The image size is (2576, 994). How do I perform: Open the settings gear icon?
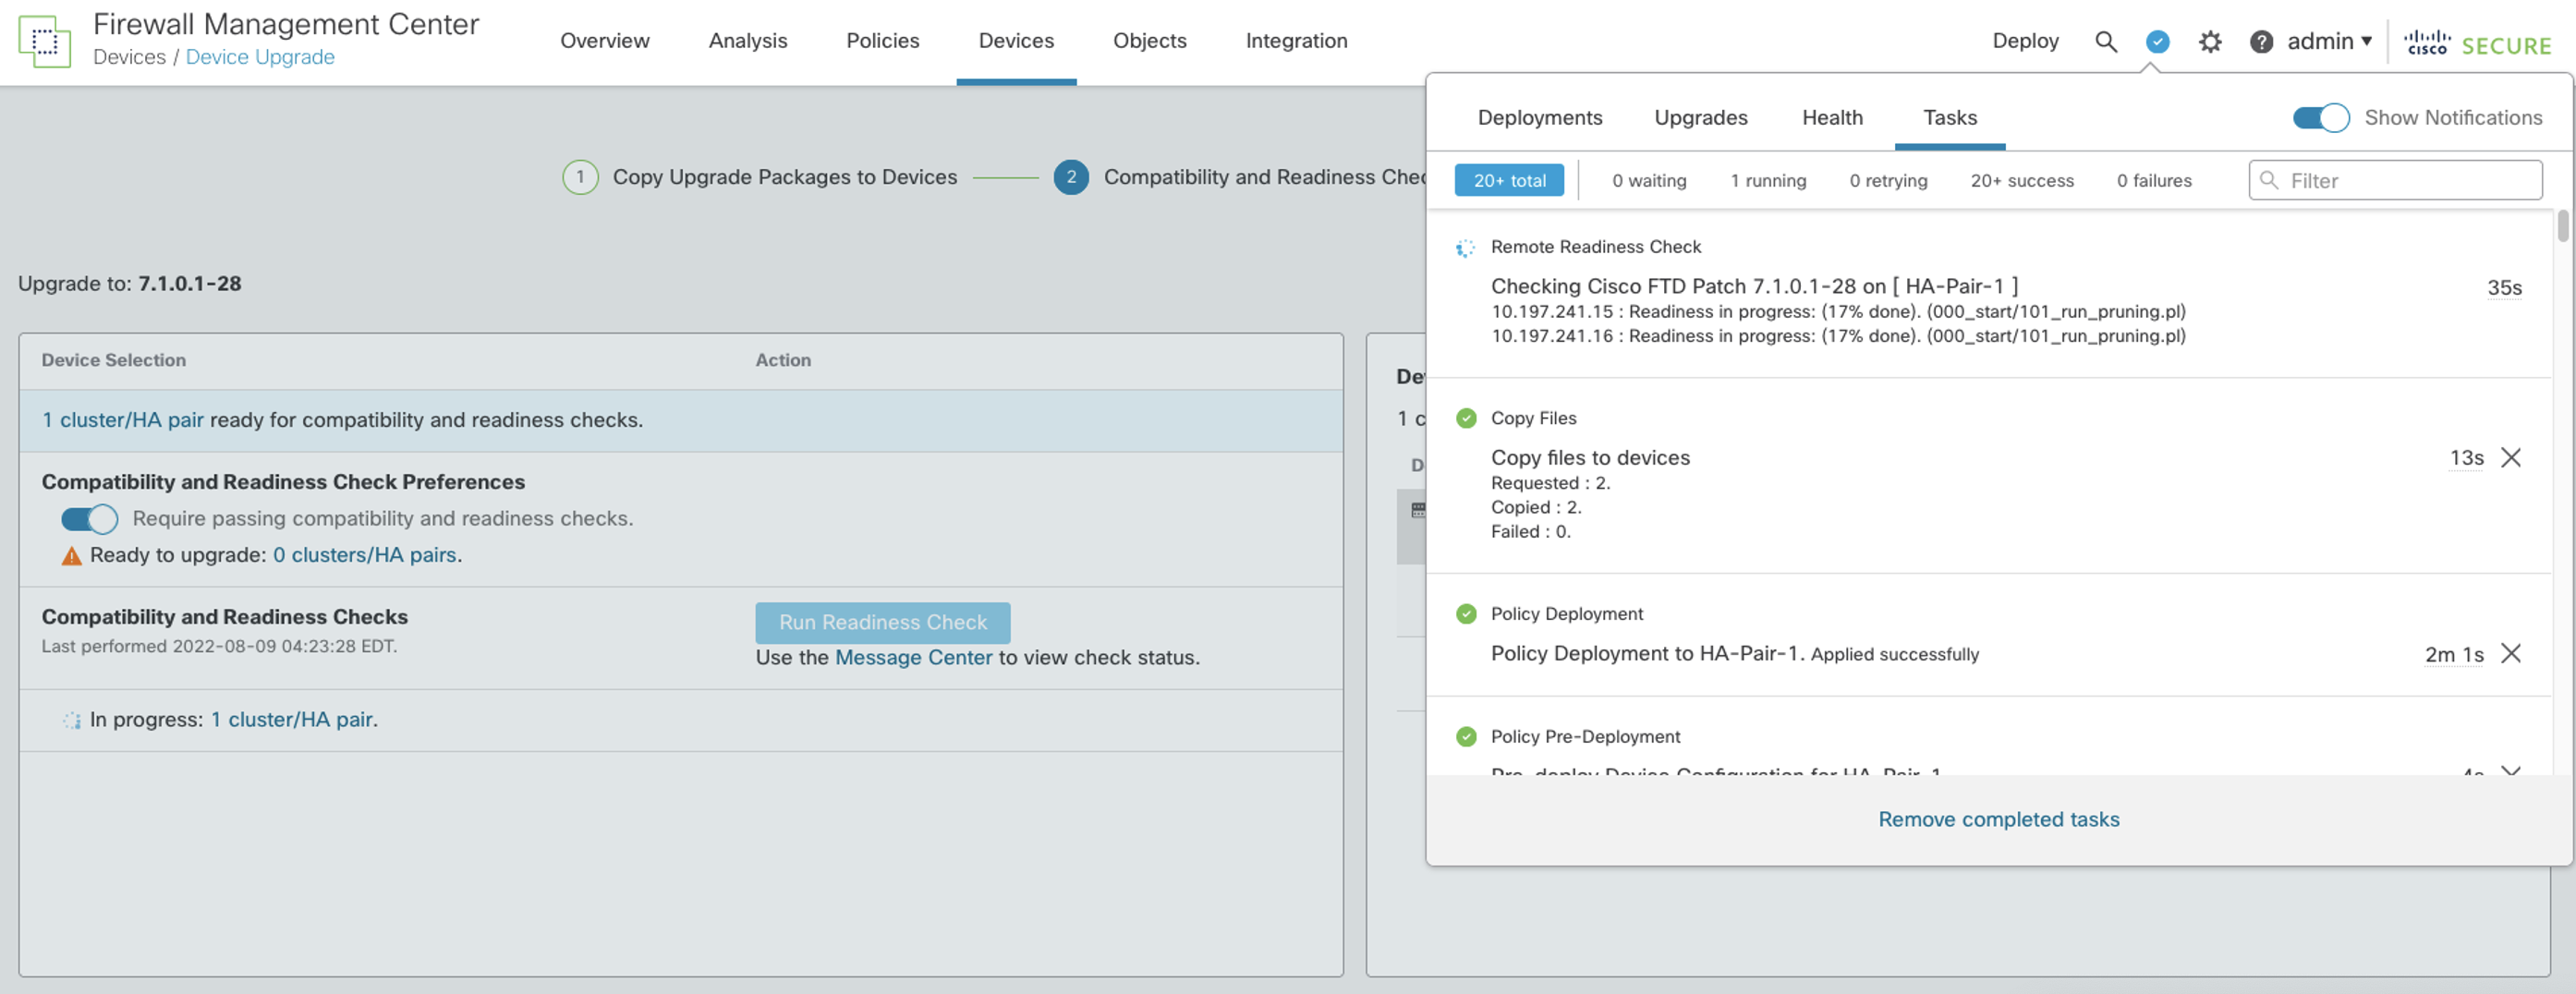point(2210,41)
